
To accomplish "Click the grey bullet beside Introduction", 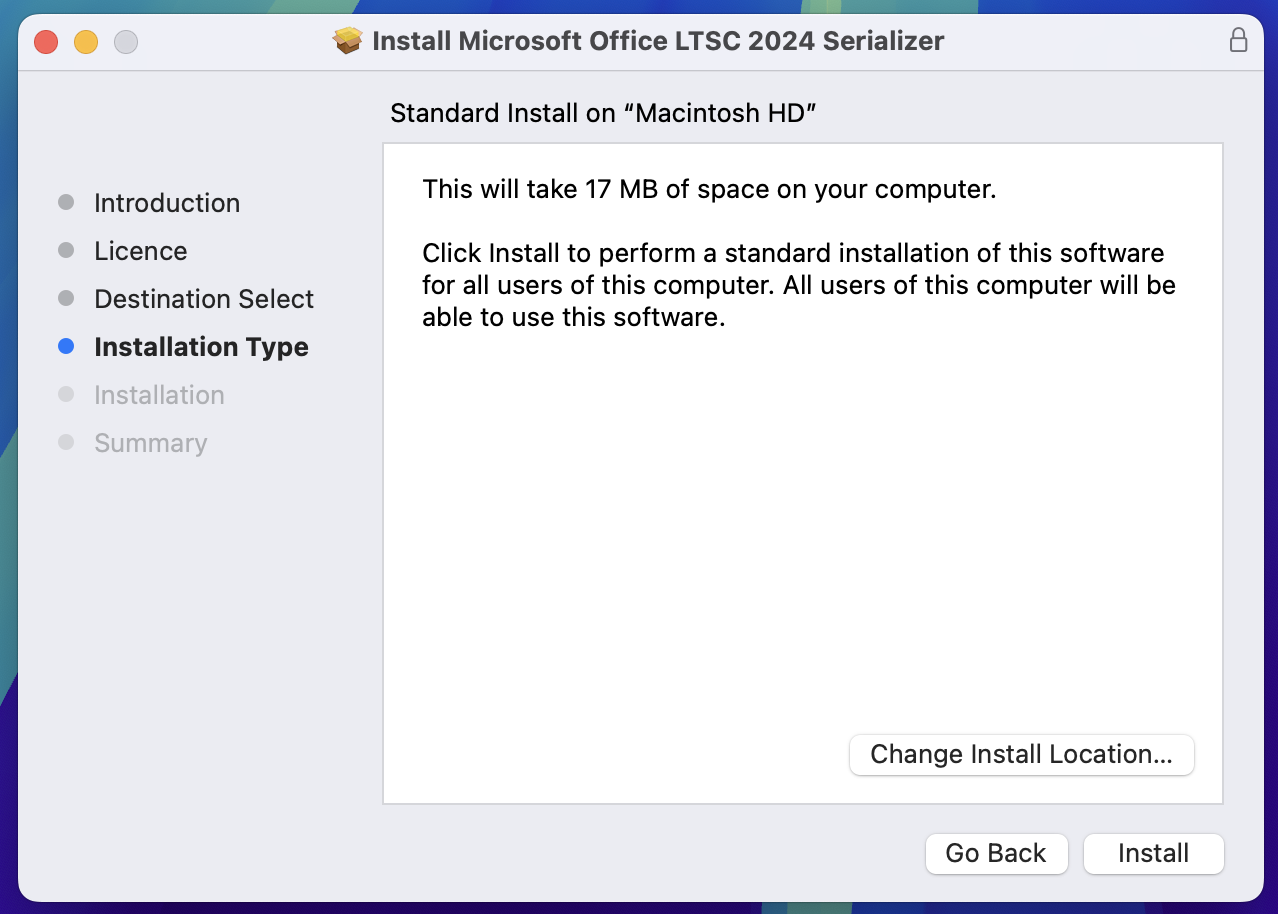I will click(66, 202).
